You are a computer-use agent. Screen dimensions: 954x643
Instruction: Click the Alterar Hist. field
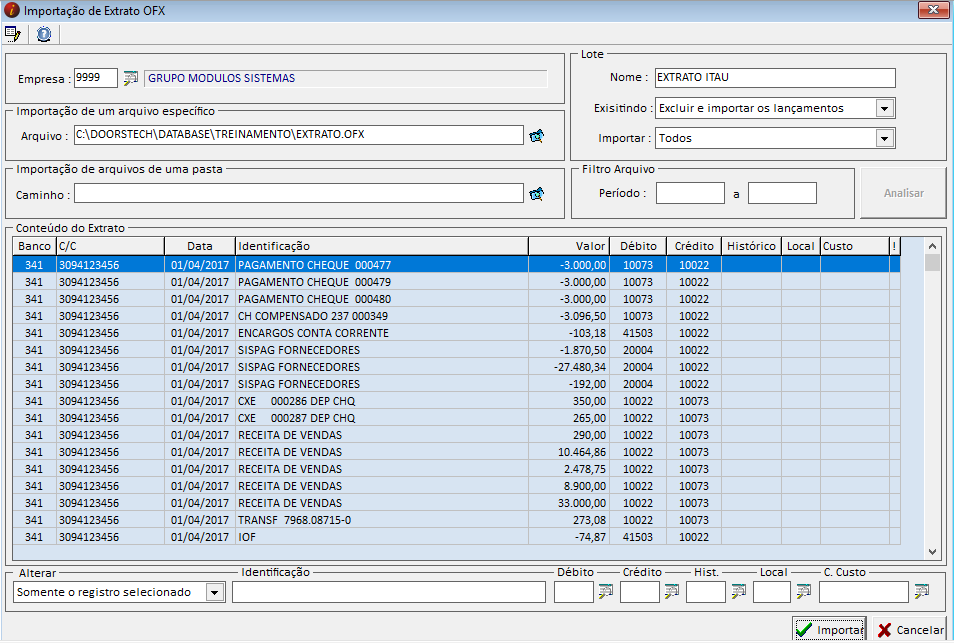point(706,592)
